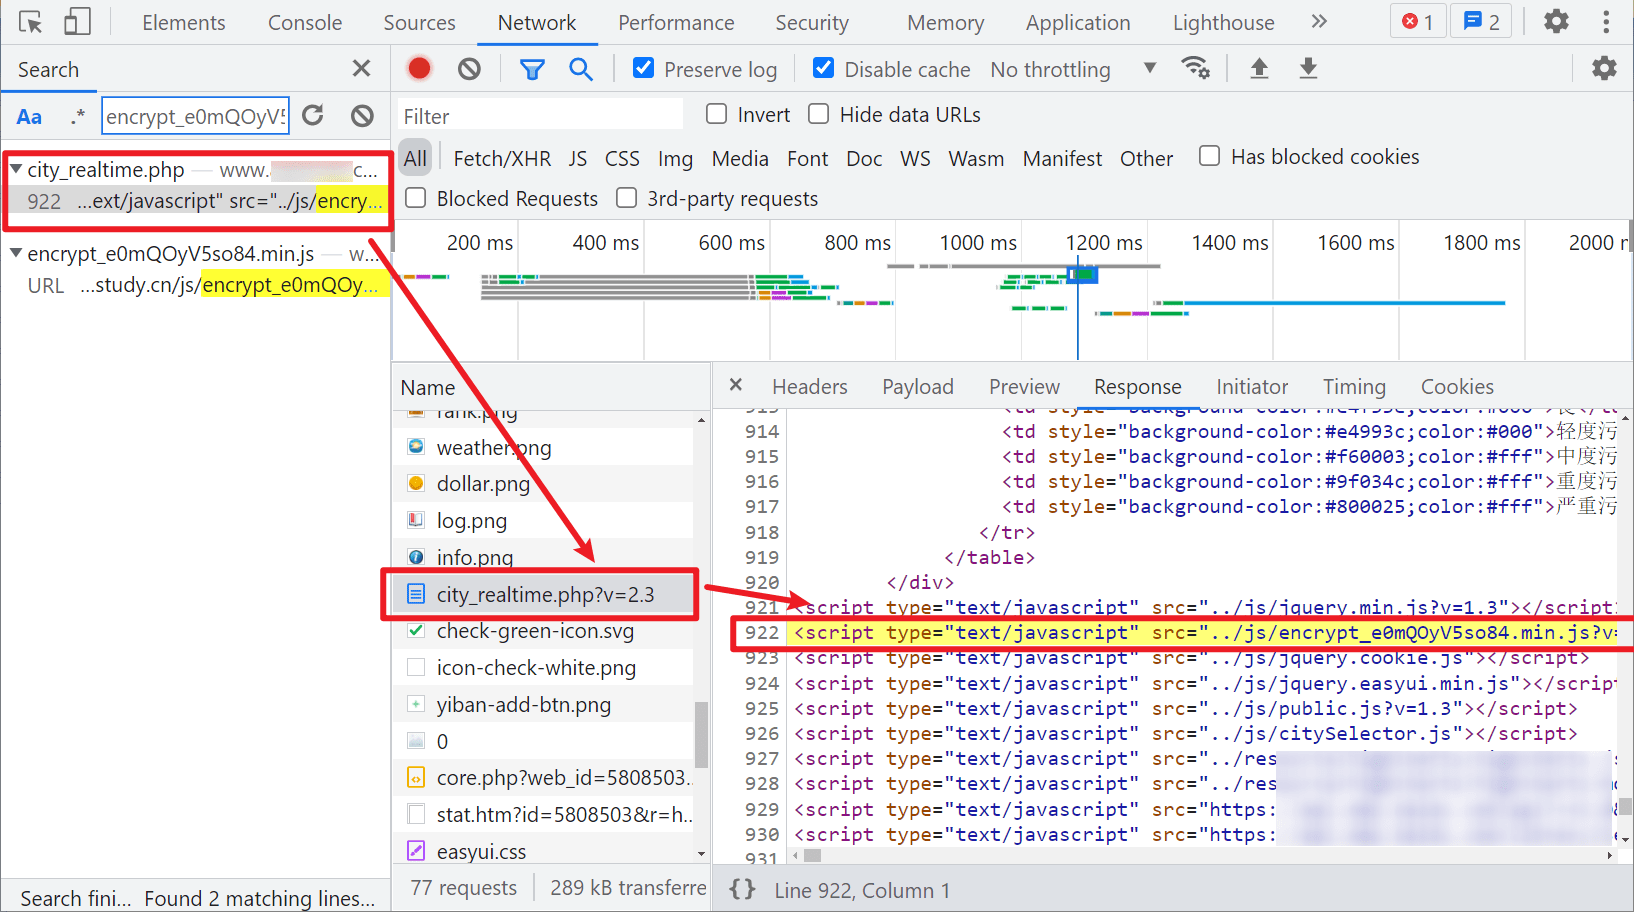The width and height of the screenshot is (1634, 912).
Task: Click the red error count badge
Action: 1417,22
